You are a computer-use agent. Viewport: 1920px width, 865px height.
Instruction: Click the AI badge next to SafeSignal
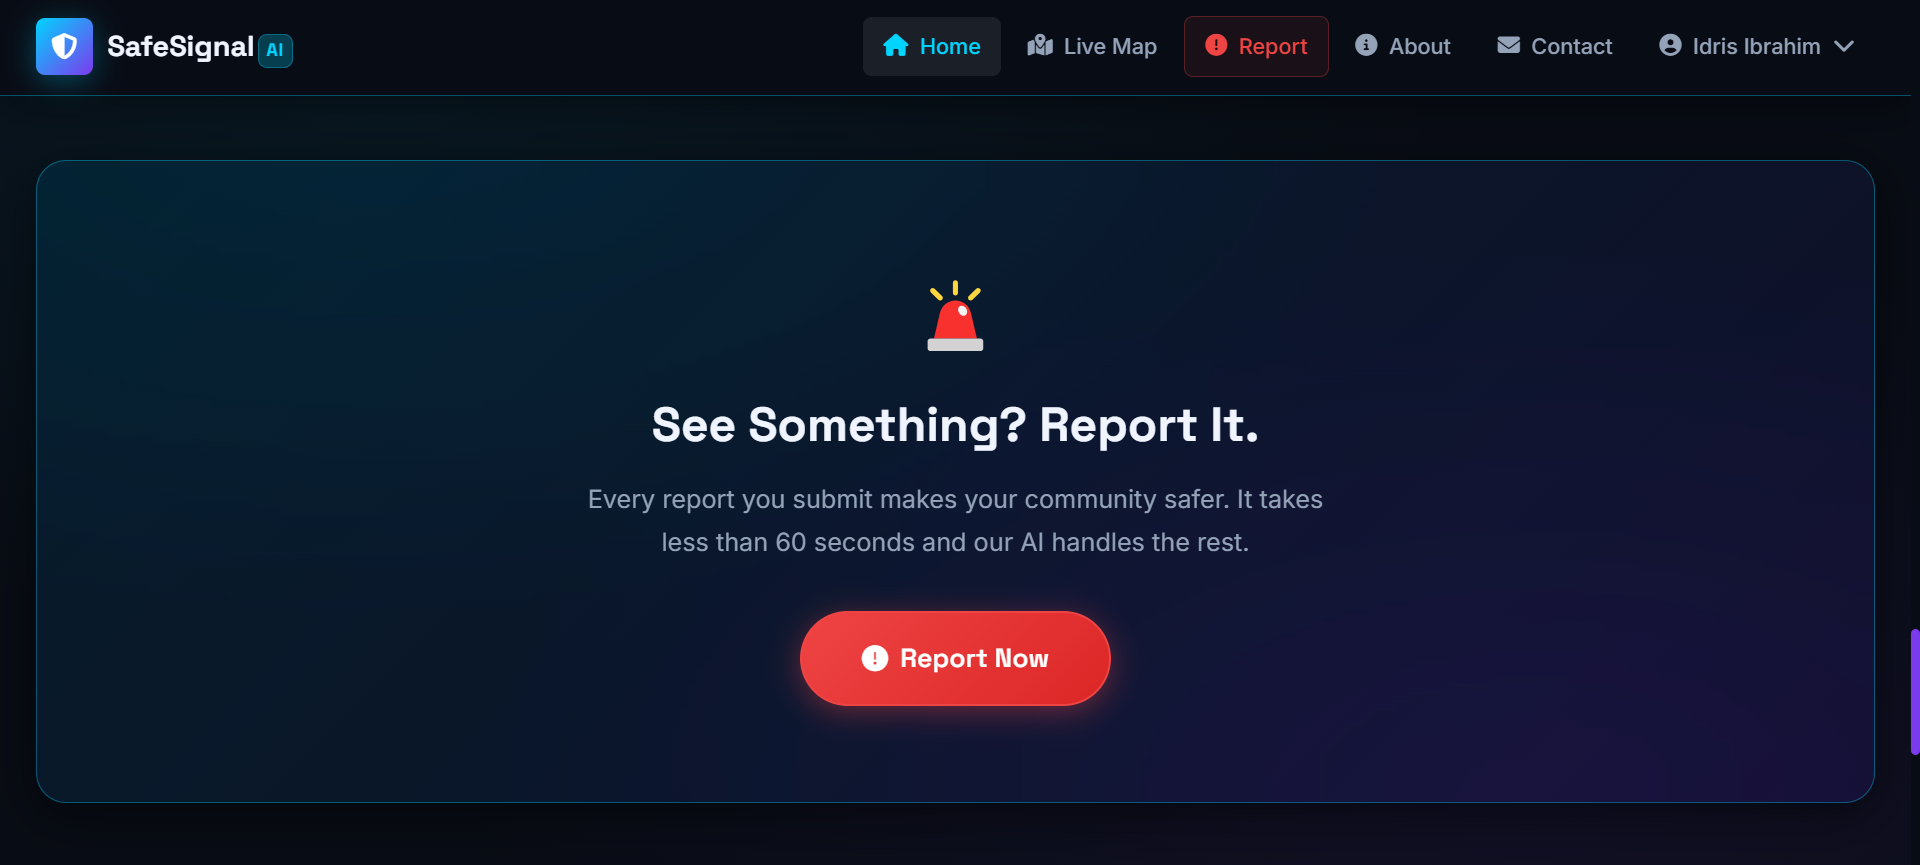coord(275,50)
